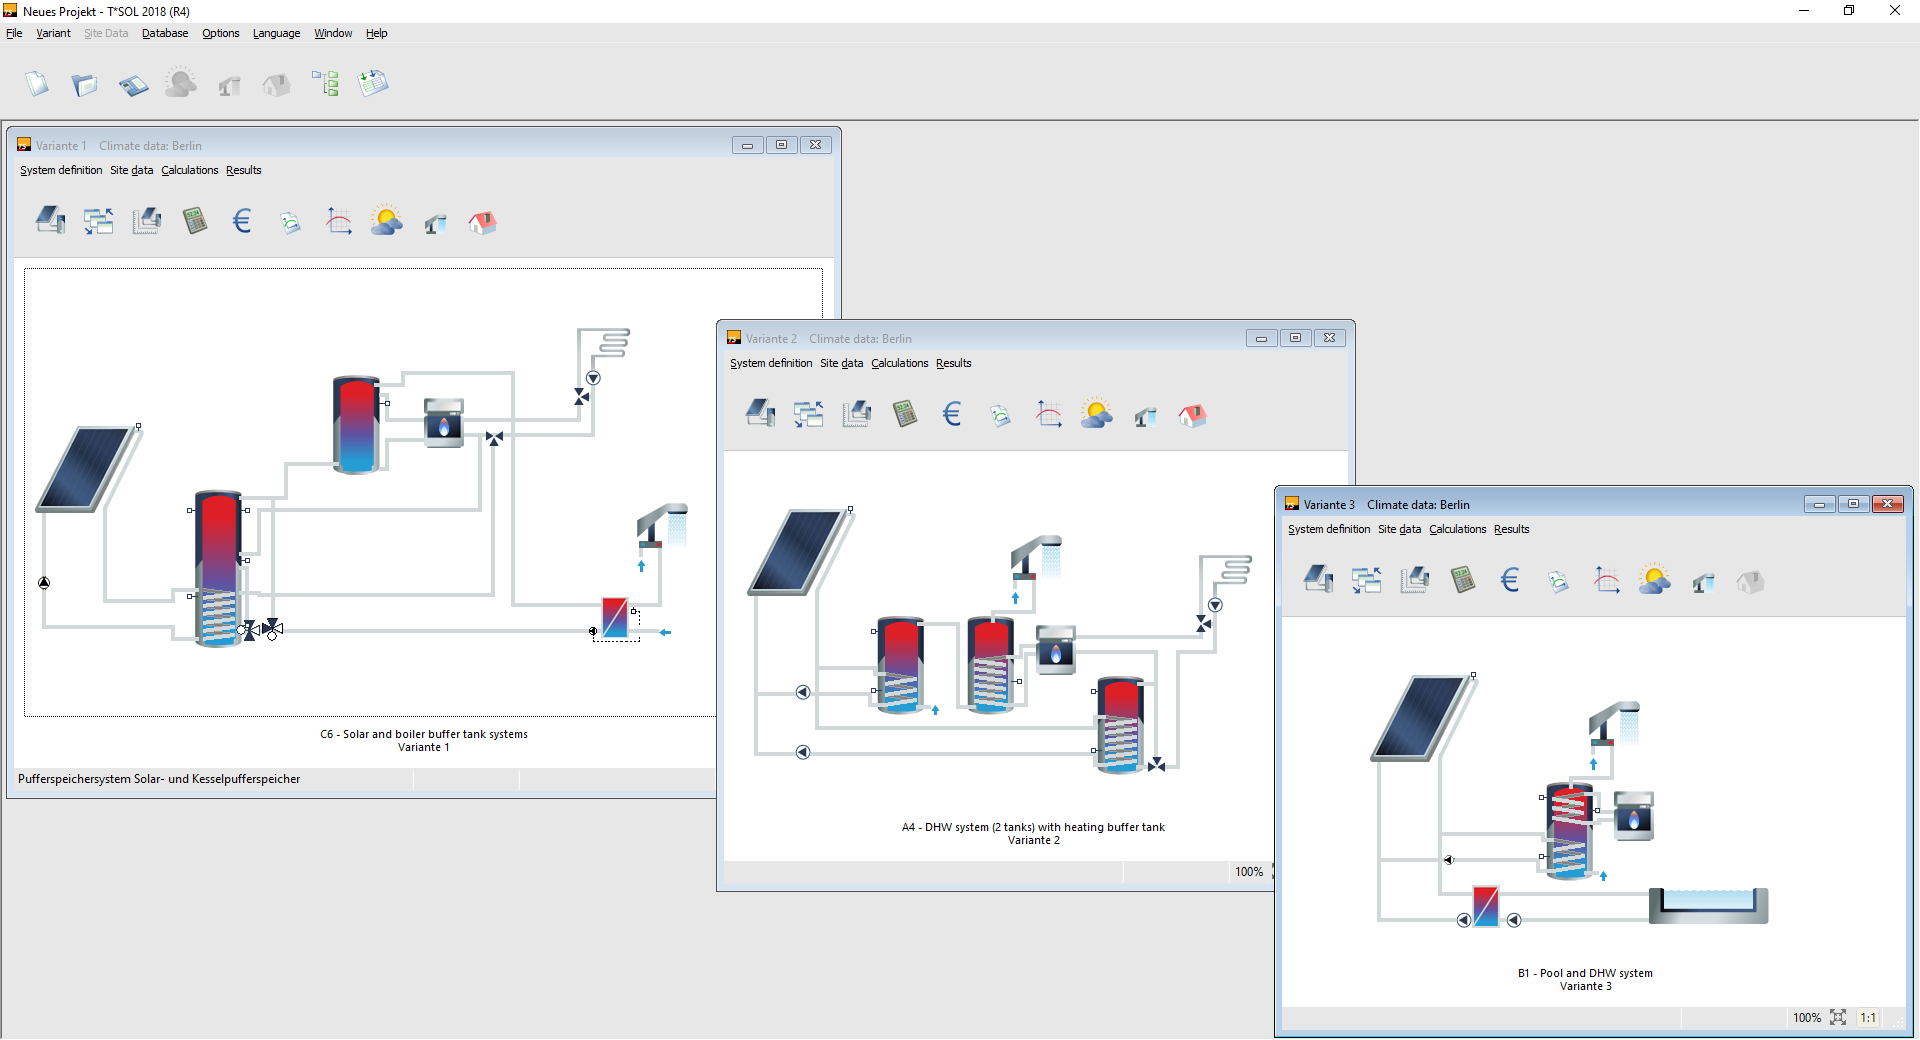
Task: Open the calculator icon in Variante 2 toolbar
Action: click(904, 414)
